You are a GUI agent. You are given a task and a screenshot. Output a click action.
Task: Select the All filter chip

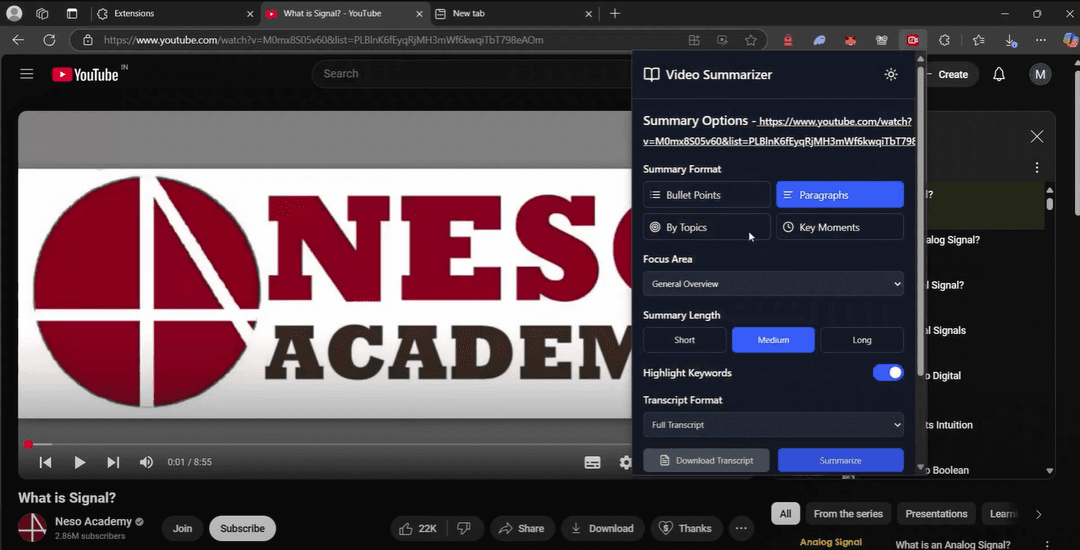click(785, 514)
